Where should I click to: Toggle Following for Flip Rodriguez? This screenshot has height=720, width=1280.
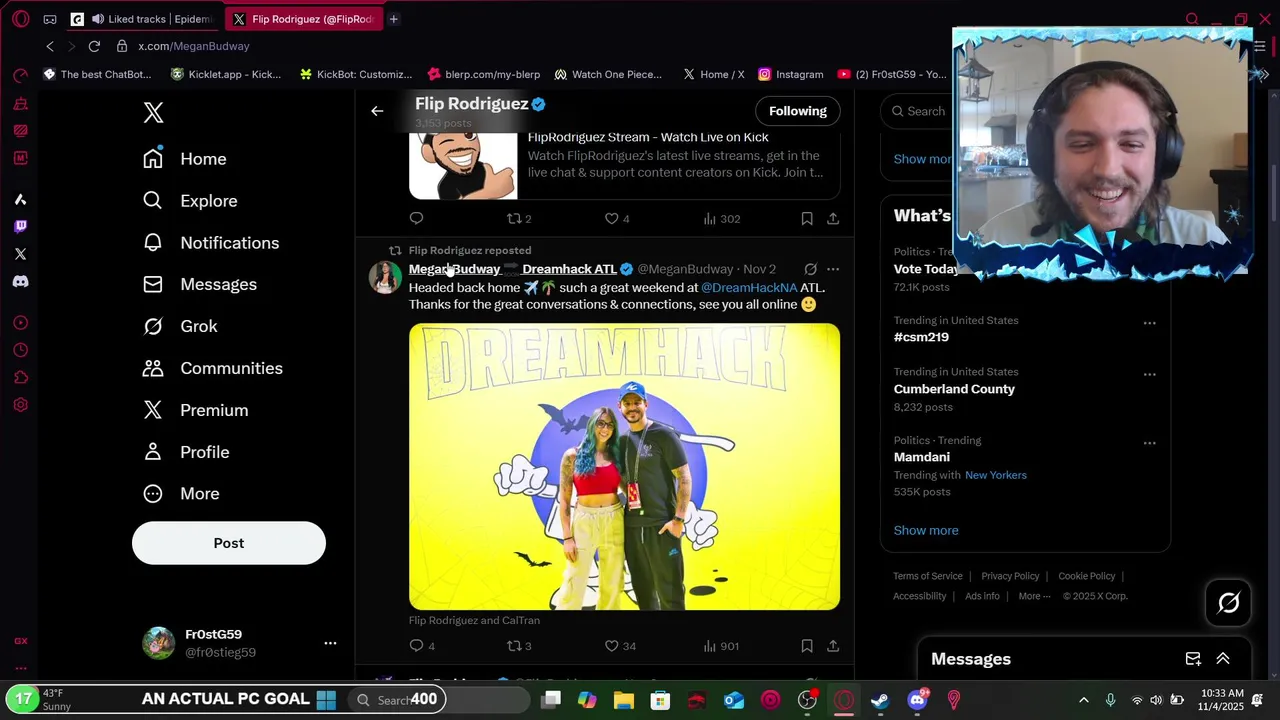[x=798, y=111]
